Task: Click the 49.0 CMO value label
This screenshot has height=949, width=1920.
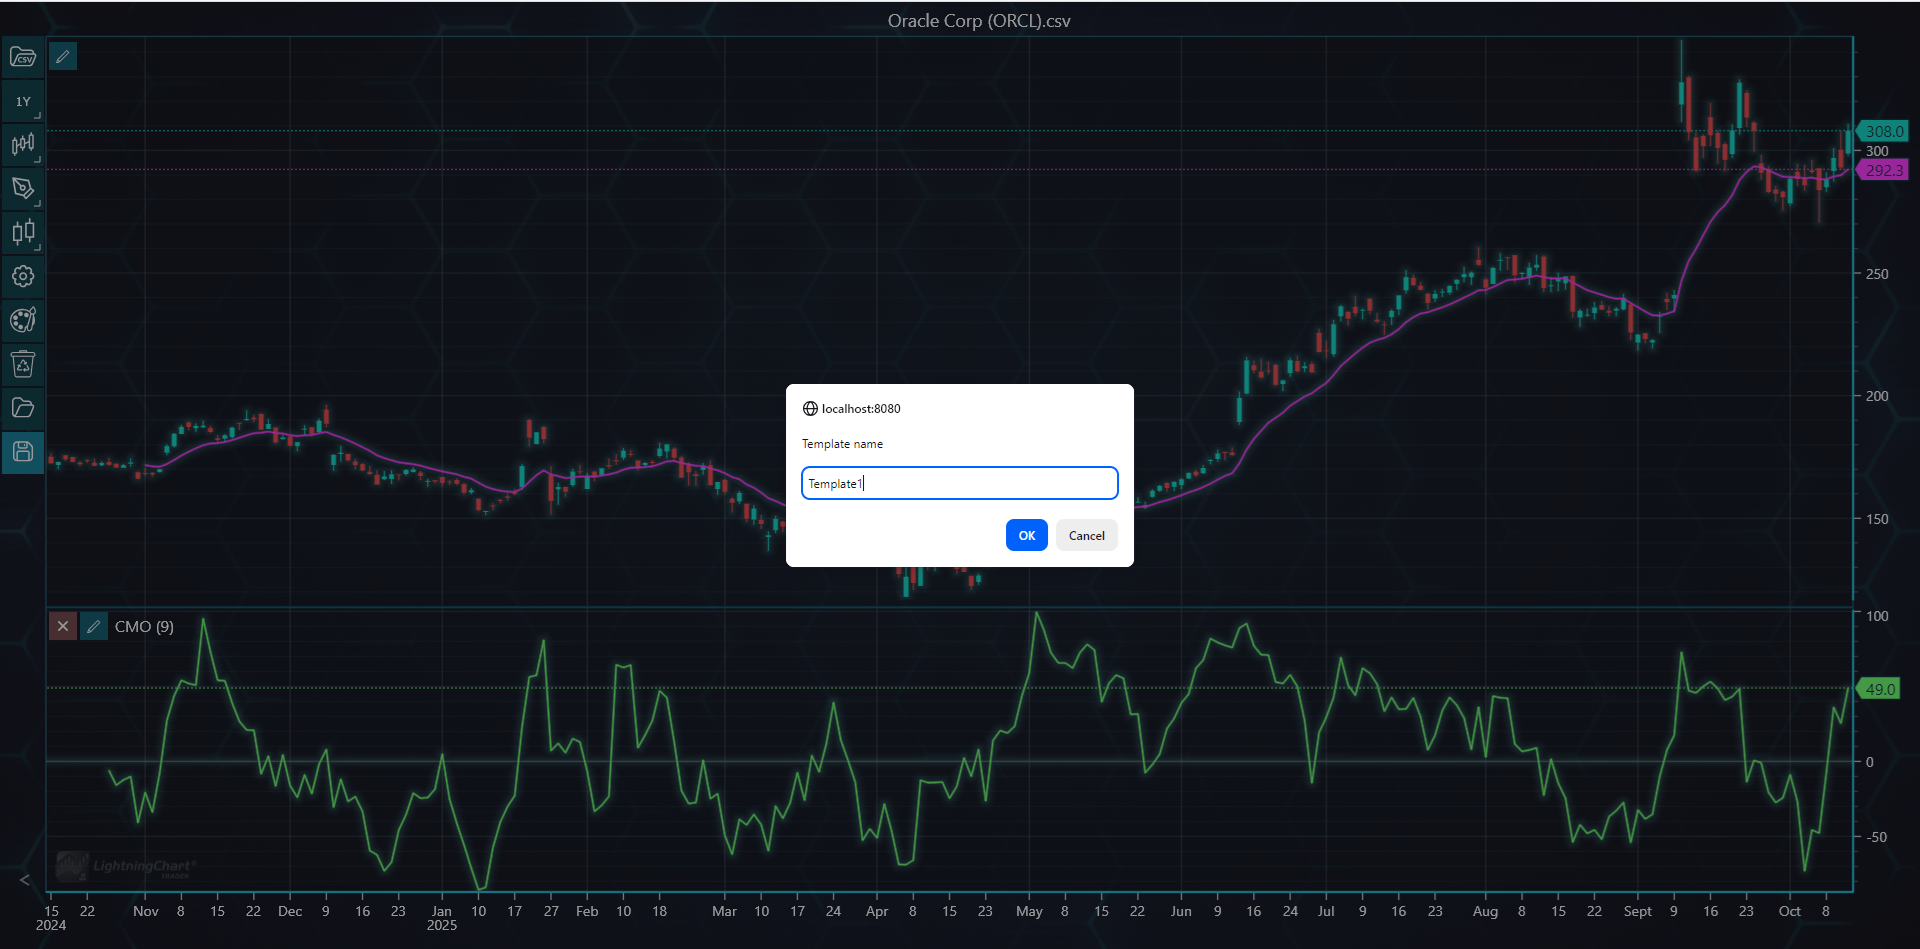Action: [1879, 689]
